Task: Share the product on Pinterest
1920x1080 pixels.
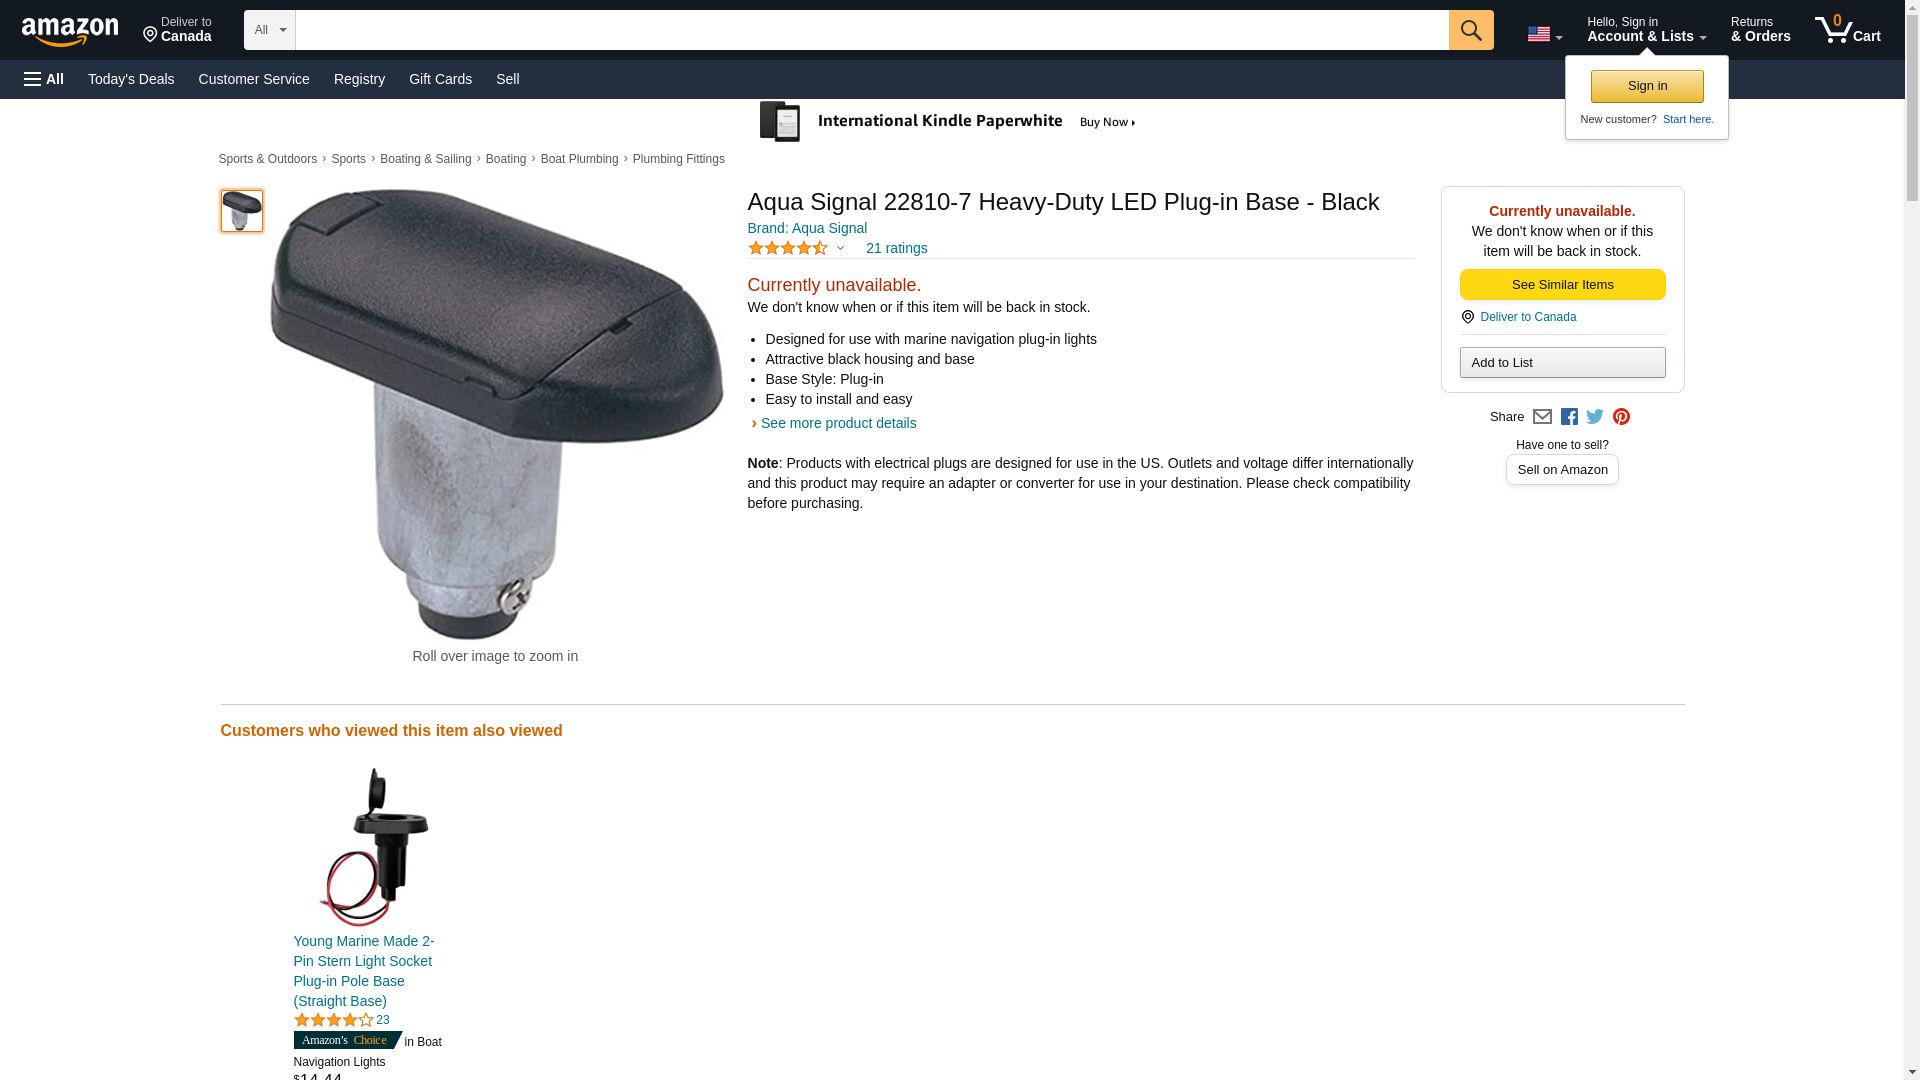Action: pos(1621,417)
